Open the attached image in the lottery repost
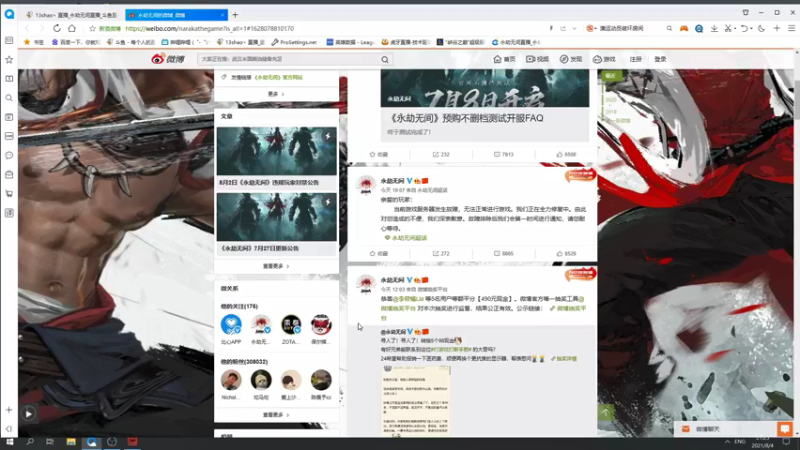This screenshot has height=450, width=800. coord(416,401)
